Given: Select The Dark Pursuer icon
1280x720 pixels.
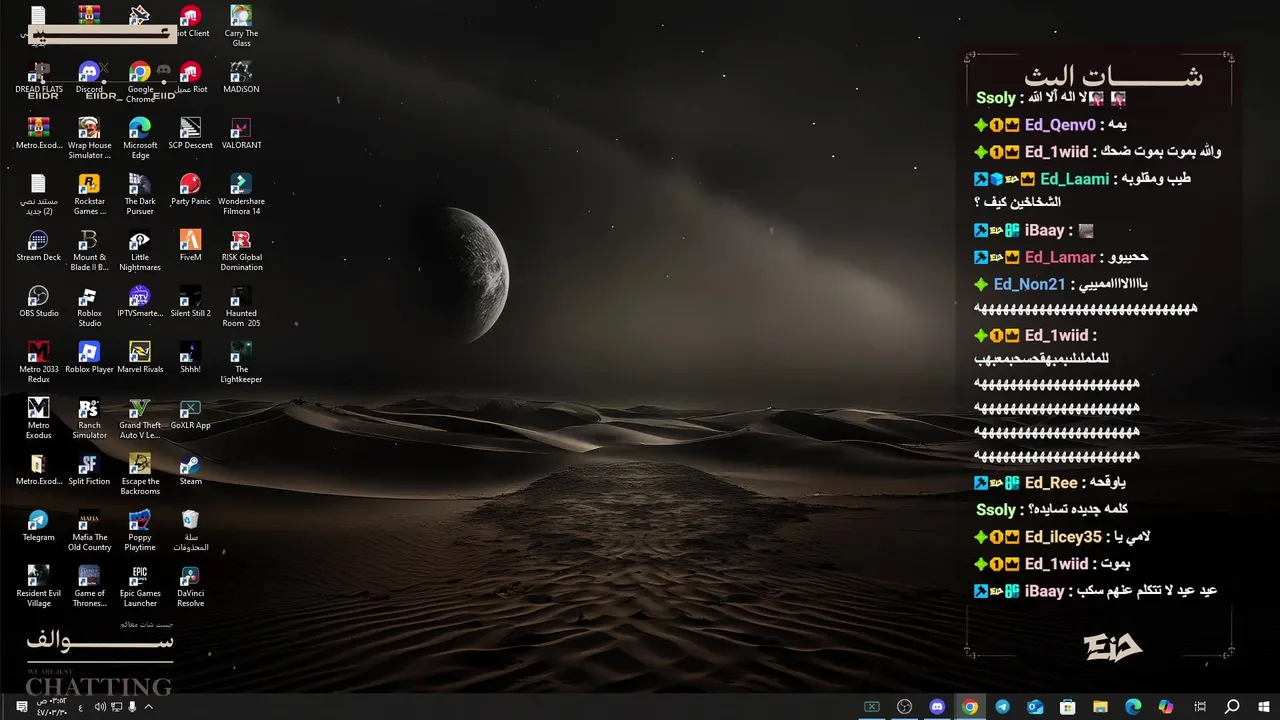Looking at the screenshot, I should pos(140,194).
